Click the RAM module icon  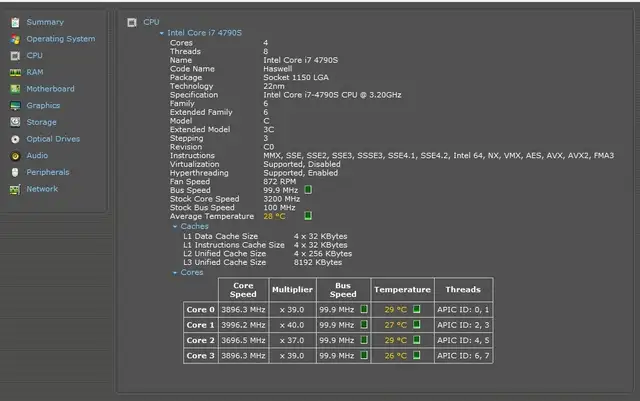pyautogui.click(x=15, y=72)
